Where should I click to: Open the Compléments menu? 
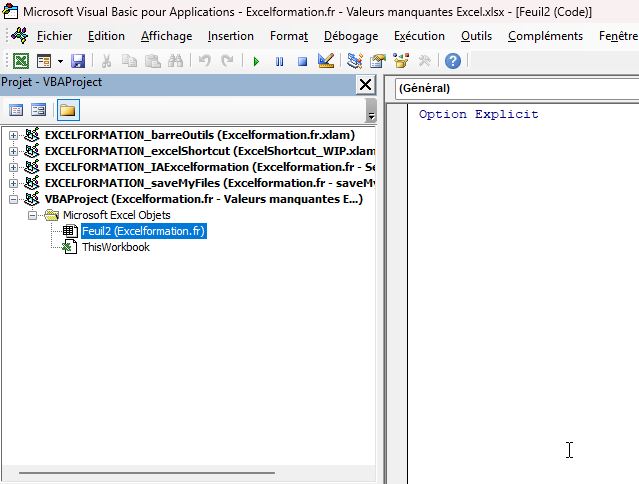click(545, 36)
